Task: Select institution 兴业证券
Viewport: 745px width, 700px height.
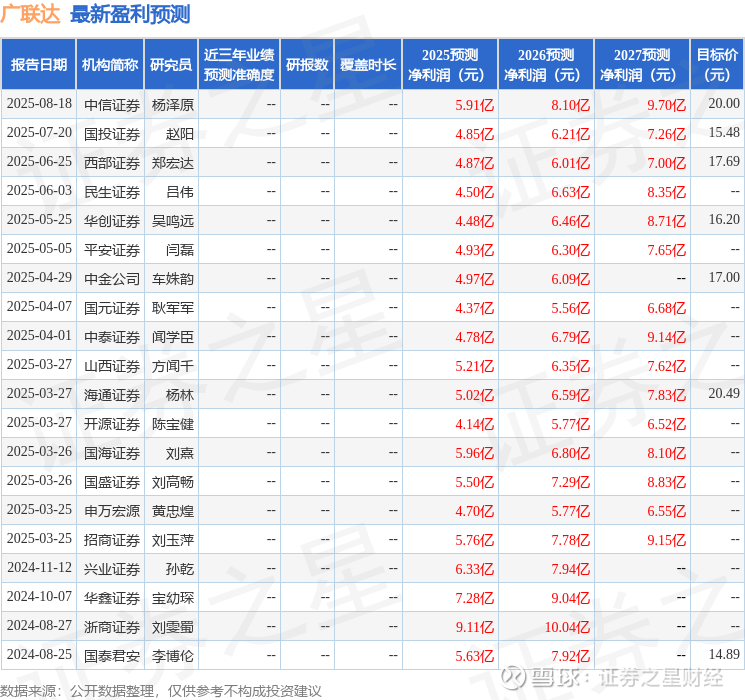Action: pos(112,569)
